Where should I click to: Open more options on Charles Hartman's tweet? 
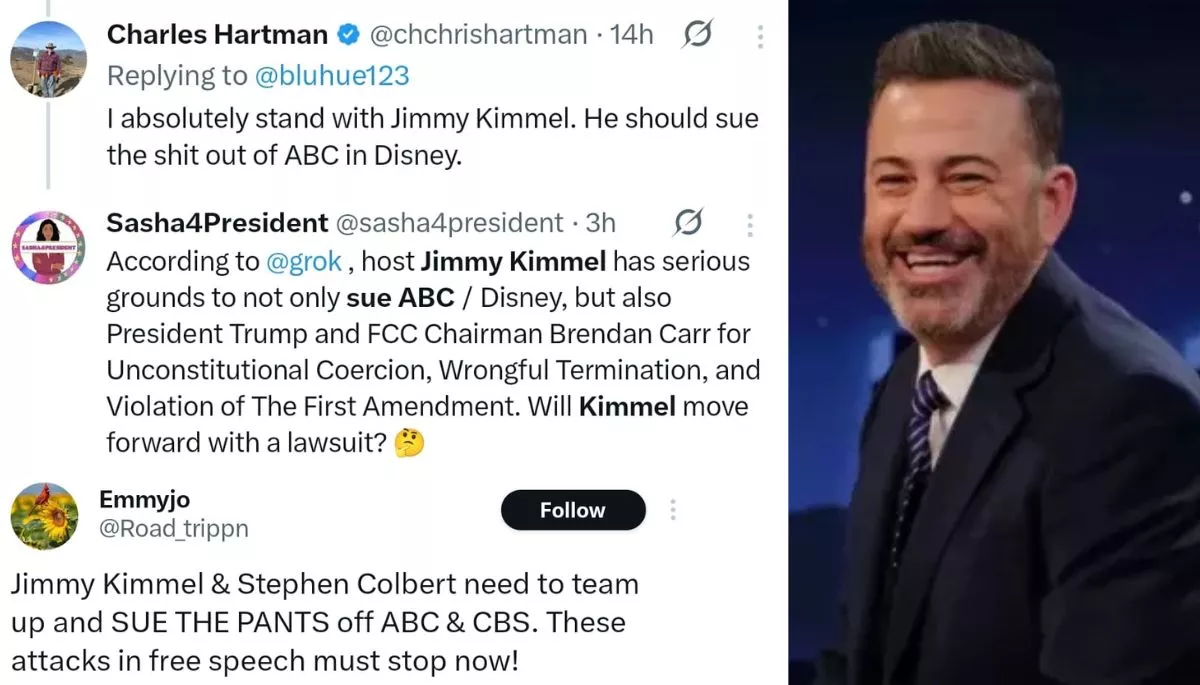point(760,37)
